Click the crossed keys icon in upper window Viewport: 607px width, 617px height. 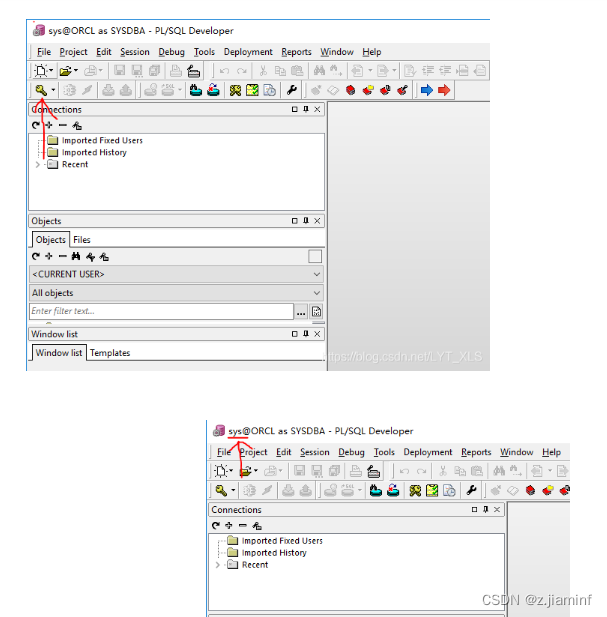(235, 90)
